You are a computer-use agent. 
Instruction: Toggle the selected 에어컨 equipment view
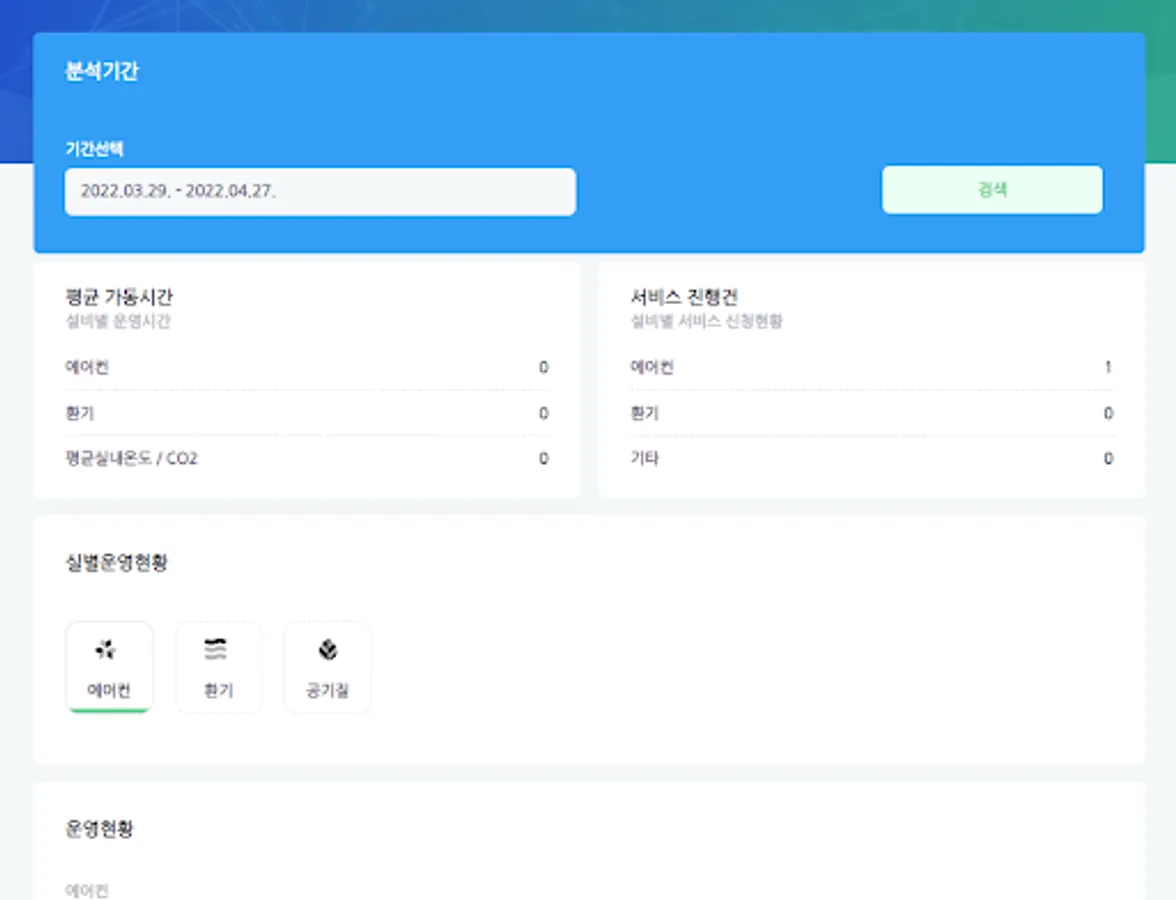(x=108, y=665)
